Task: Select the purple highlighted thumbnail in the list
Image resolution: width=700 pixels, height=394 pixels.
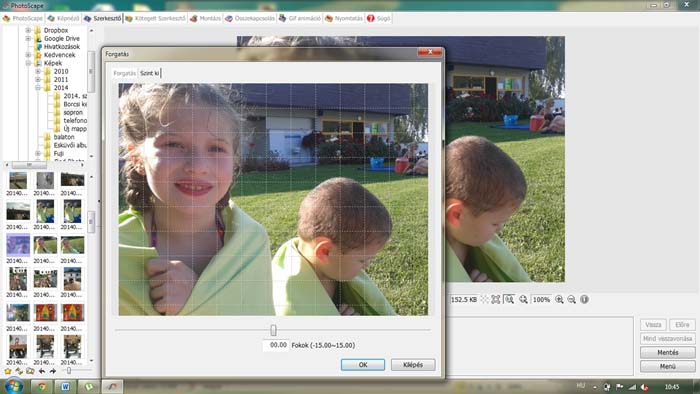Action: 18,245
